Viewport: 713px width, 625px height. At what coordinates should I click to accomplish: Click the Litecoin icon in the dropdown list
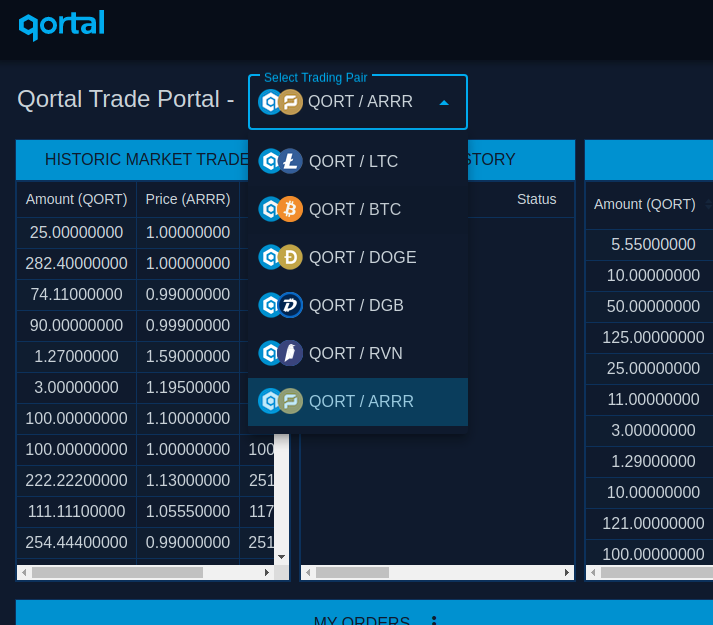(x=290, y=161)
